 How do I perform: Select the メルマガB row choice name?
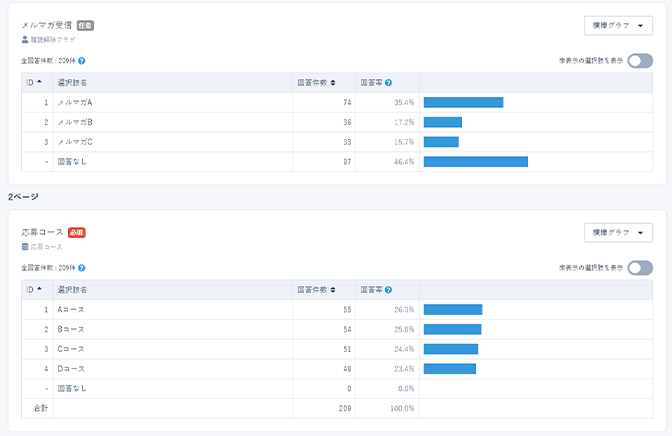[x=76, y=122]
